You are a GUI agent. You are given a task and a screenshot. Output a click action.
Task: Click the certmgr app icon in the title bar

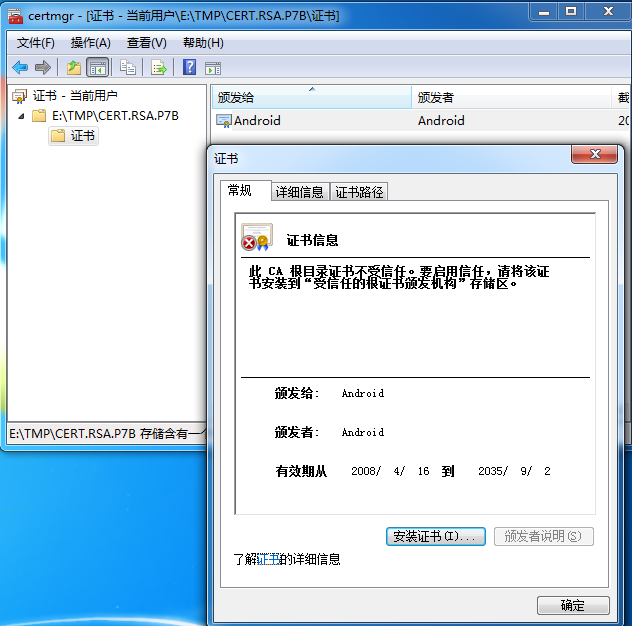15,15
